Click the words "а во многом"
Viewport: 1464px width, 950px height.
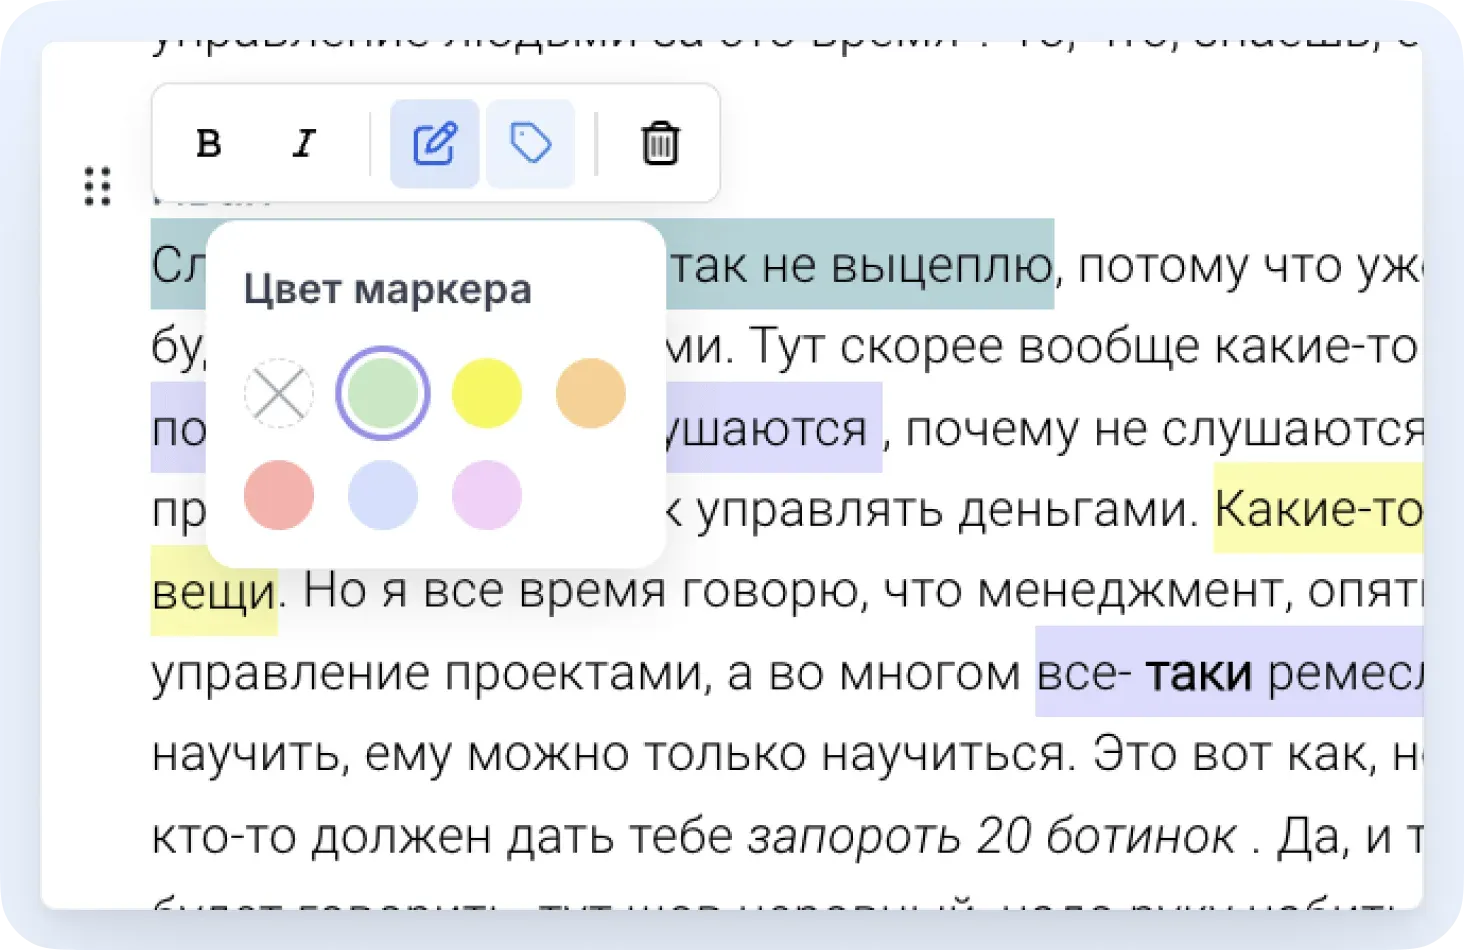coord(874,674)
